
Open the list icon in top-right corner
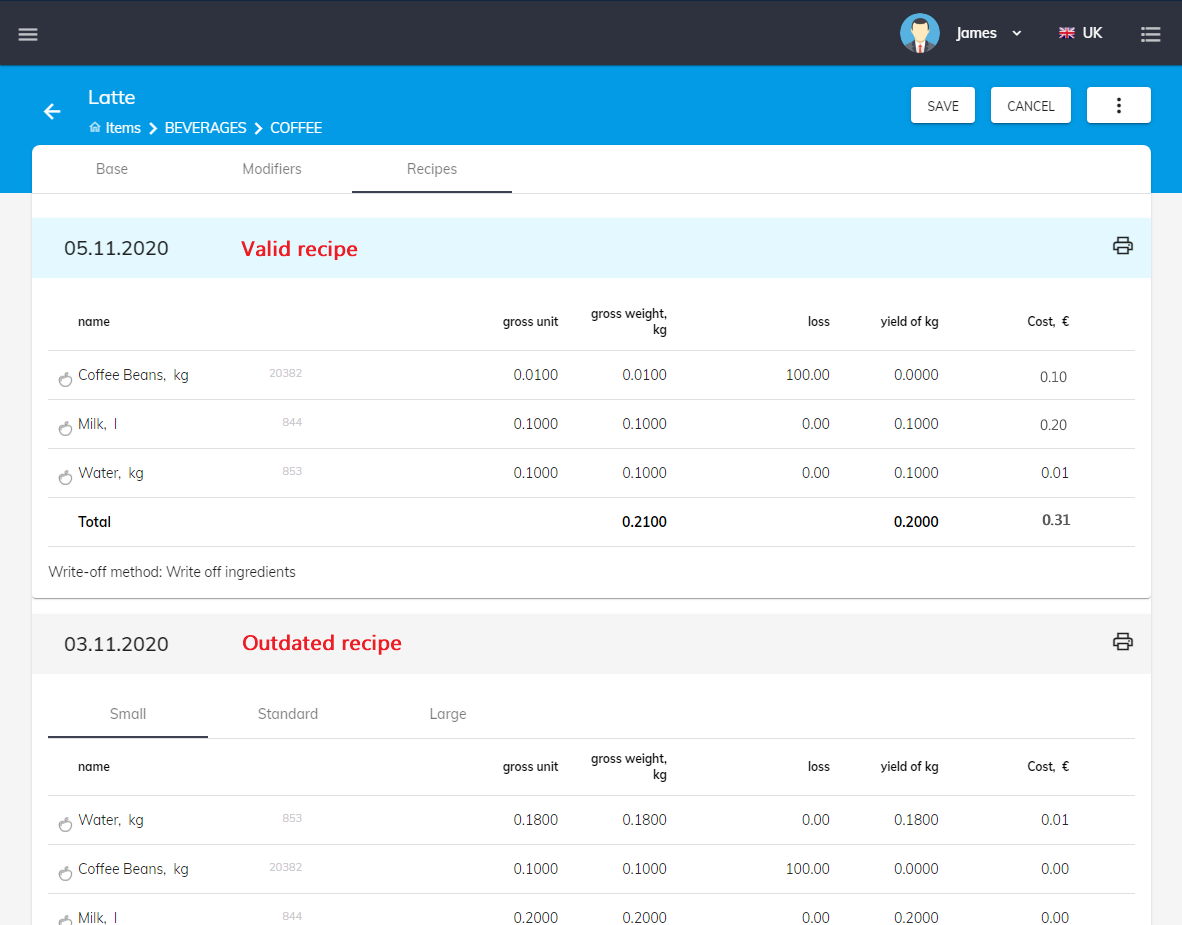1150,34
